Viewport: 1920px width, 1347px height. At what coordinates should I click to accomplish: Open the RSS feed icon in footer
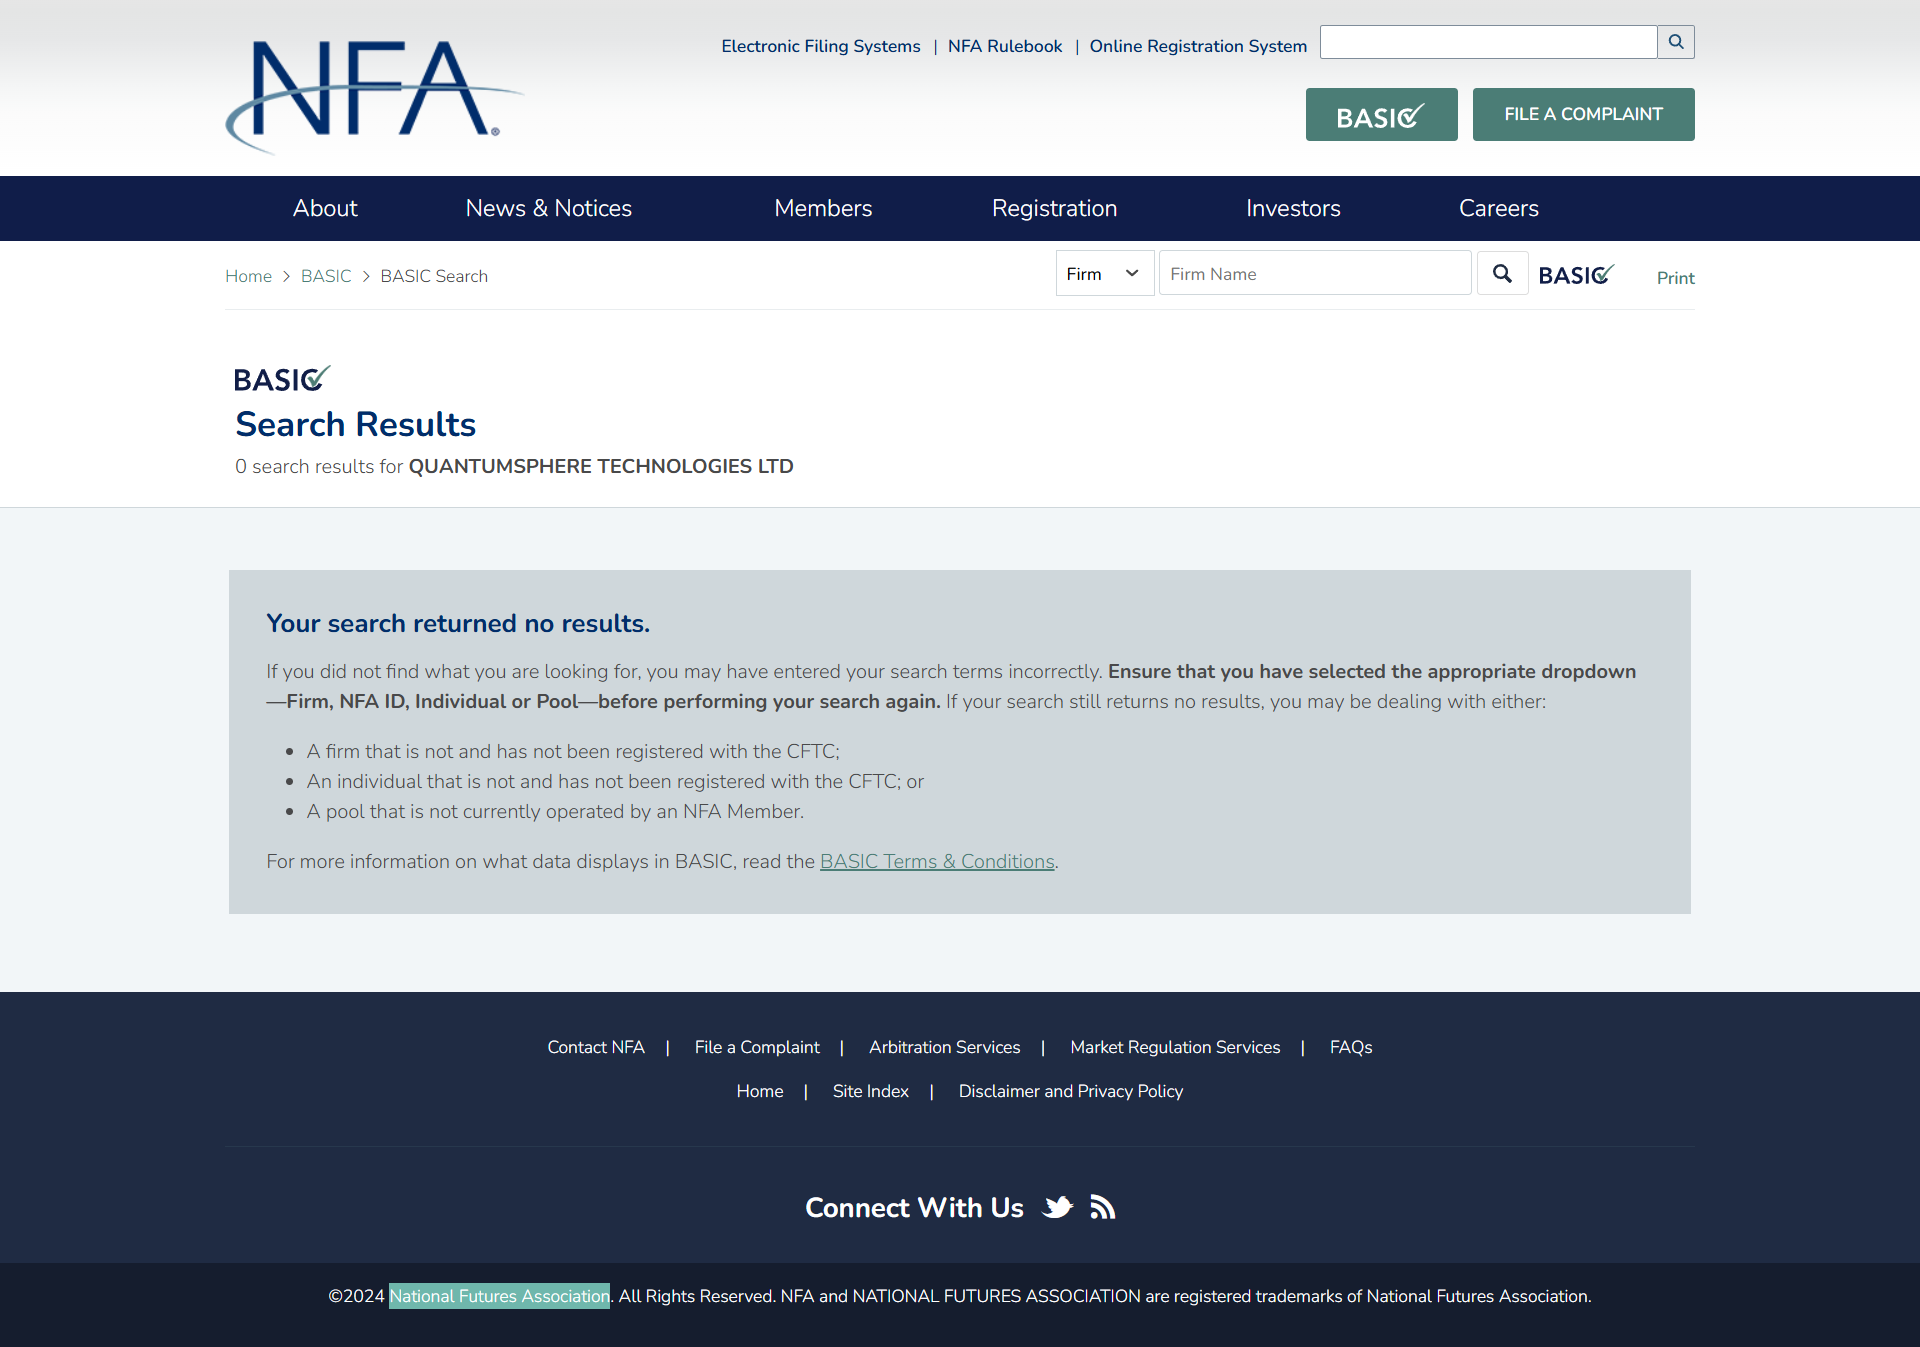click(x=1102, y=1207)
